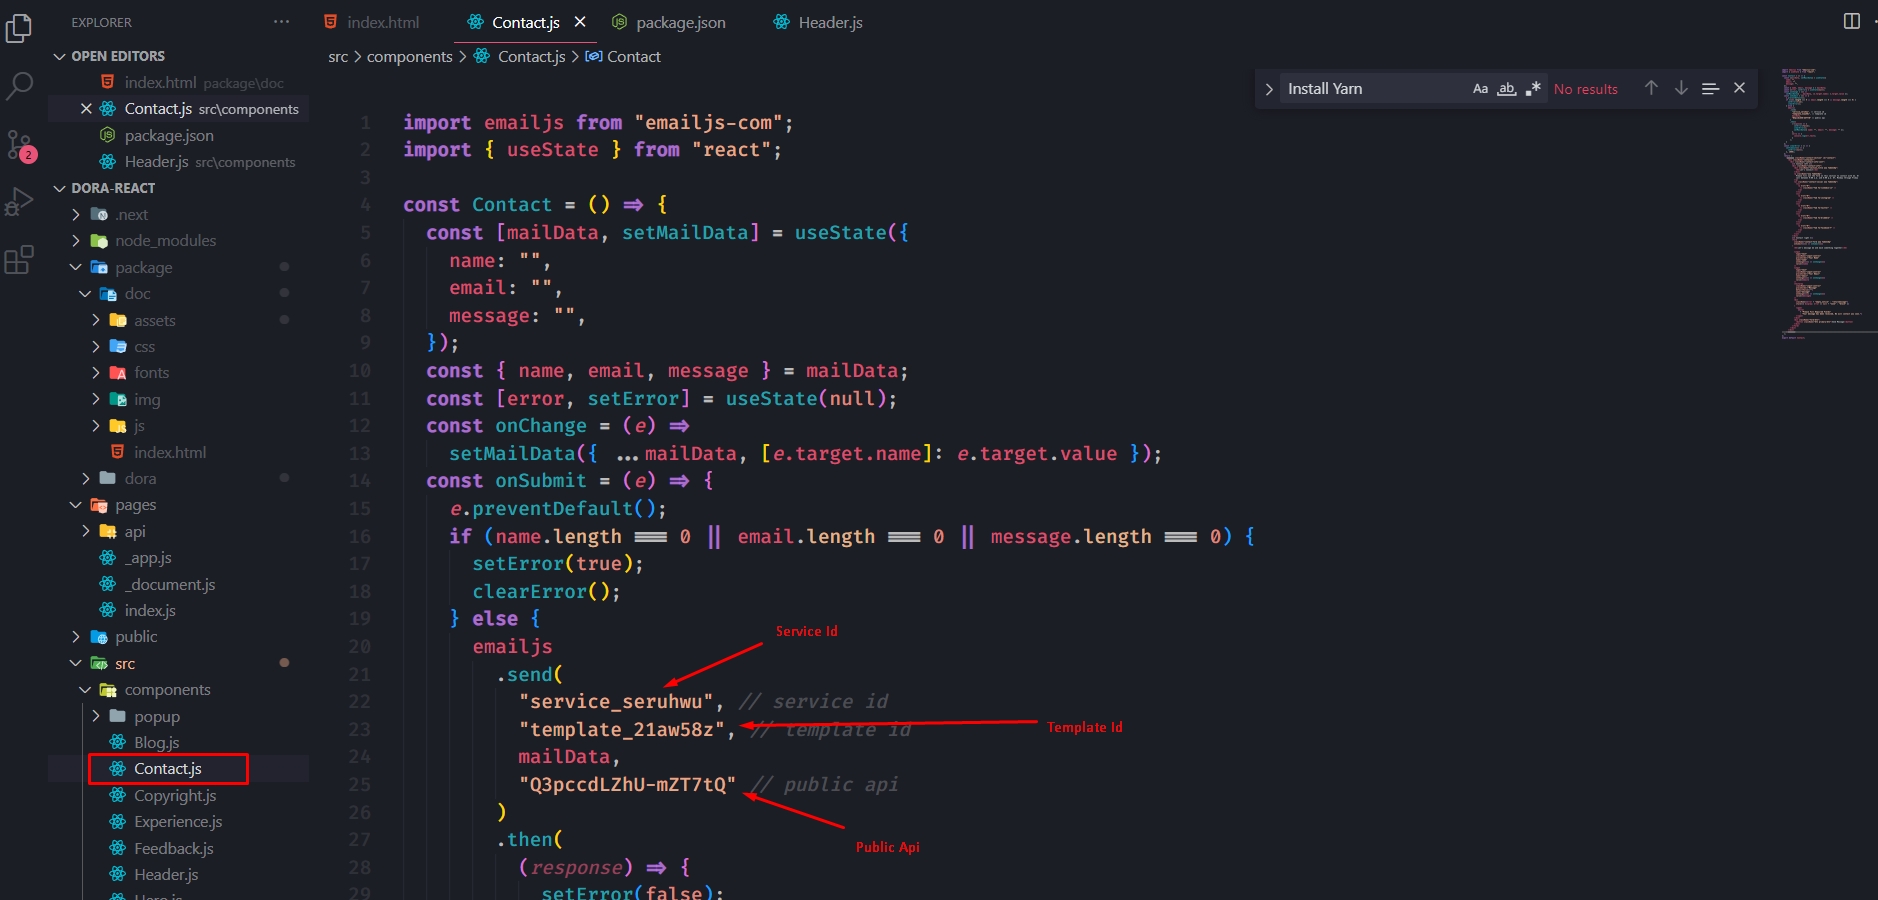1878x900 pixels.
Task: Open the Search view icon
Action: pyautogui.click(x=19, y=86)
